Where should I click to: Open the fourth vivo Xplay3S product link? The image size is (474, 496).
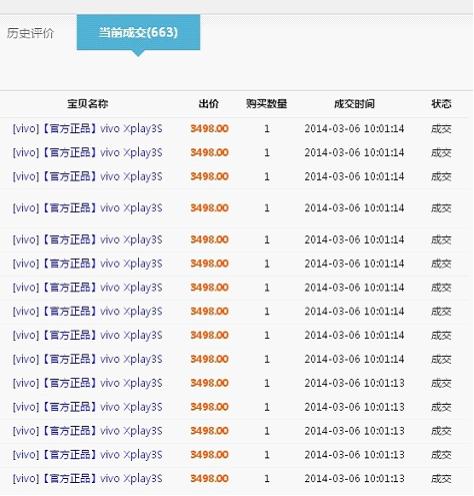(x=87, y=208)
